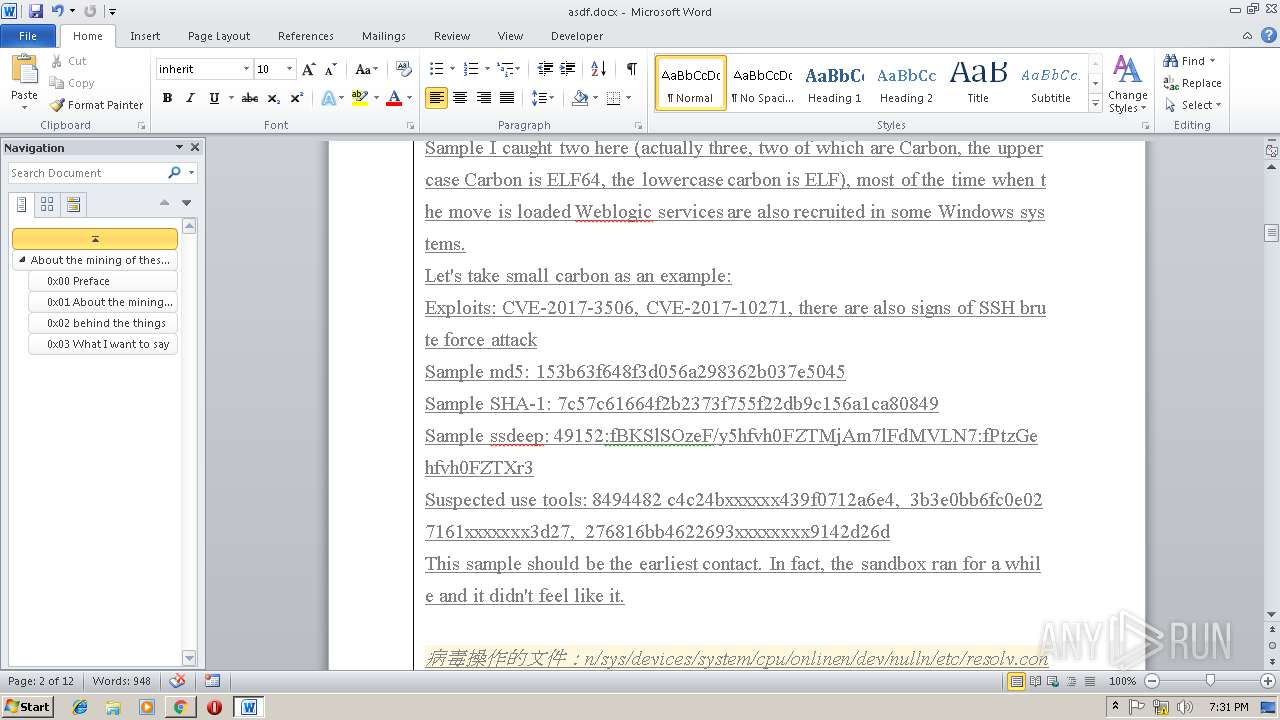Click Grow Font icon

[x=308, y=69]
